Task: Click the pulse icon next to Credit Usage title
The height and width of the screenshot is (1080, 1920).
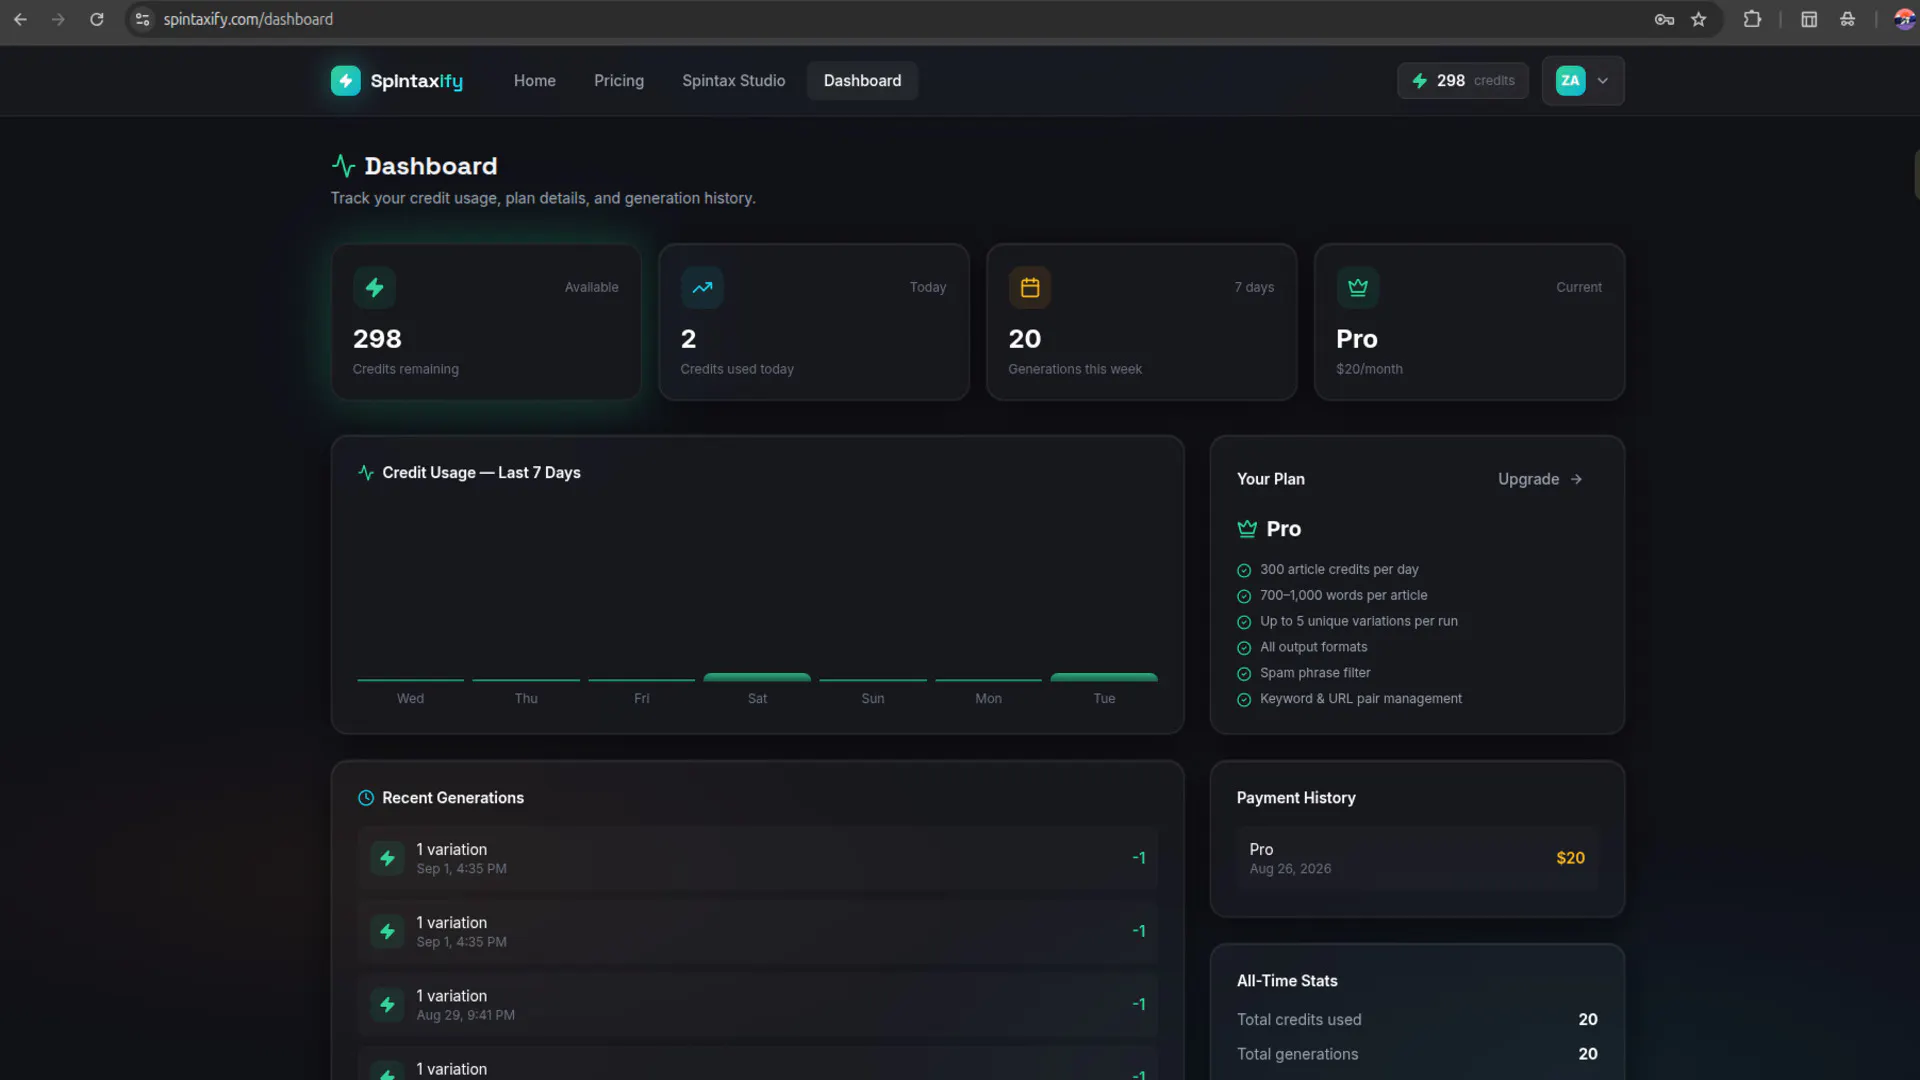Action: [x=366, y=473]
